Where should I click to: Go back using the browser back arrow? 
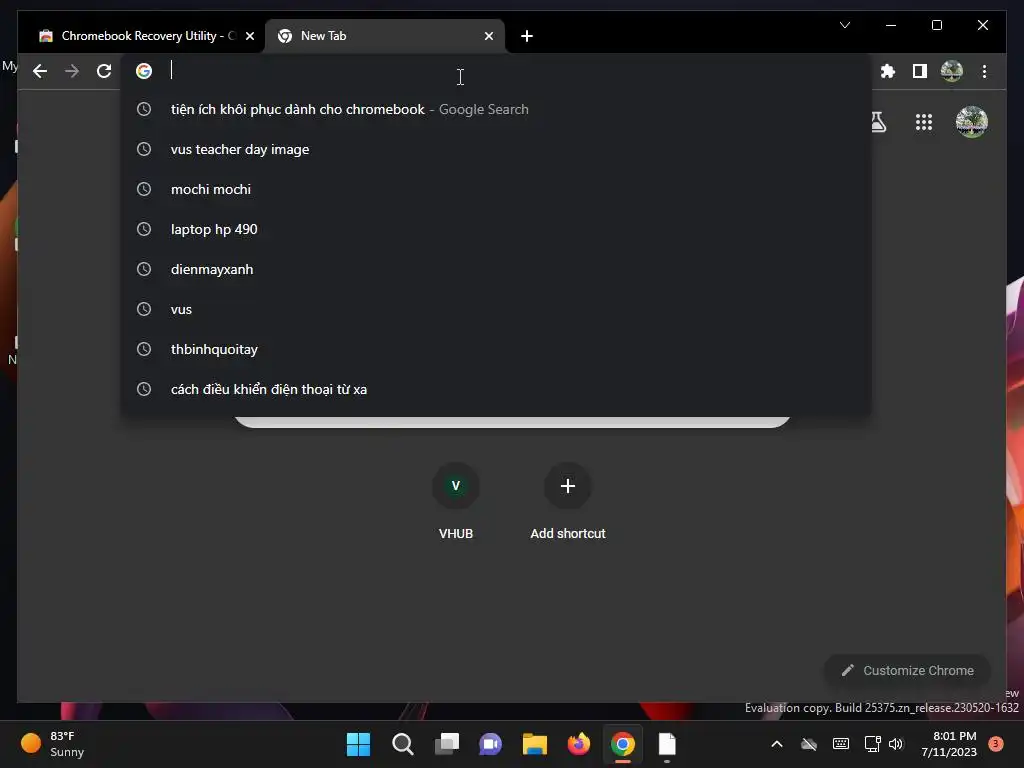coord(40,71)
